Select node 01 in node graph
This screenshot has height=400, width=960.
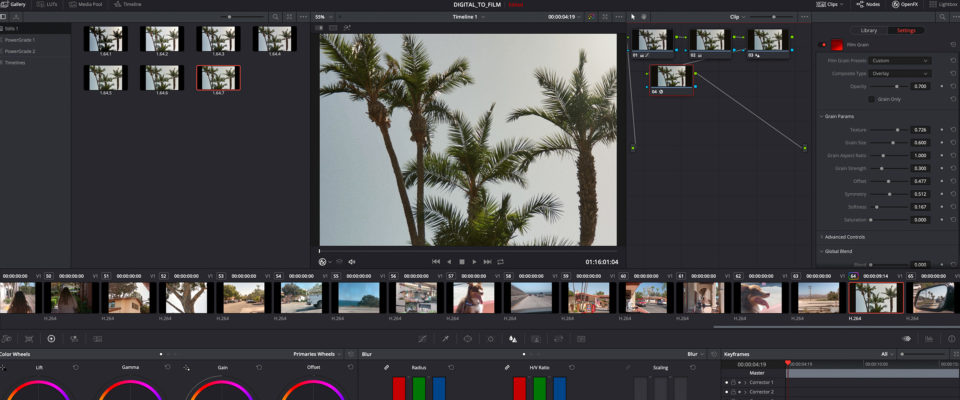653,43
